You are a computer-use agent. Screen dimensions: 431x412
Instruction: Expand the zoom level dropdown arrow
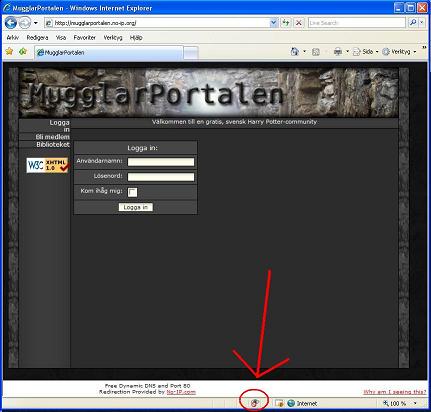(415, 403)
